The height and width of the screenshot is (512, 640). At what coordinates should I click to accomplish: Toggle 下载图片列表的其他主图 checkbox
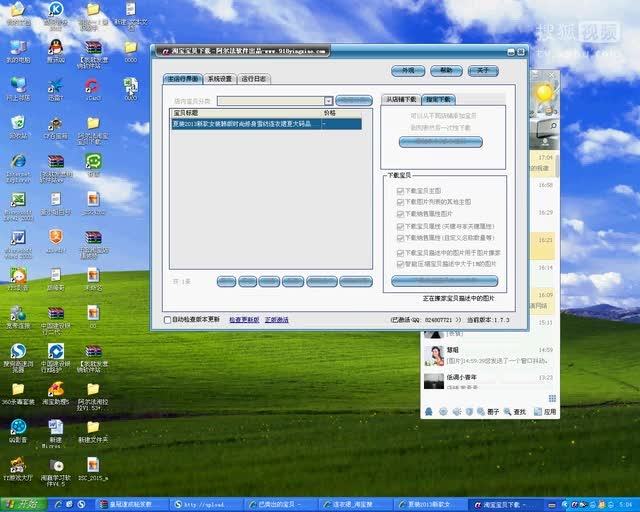click(x=400, y=202)
